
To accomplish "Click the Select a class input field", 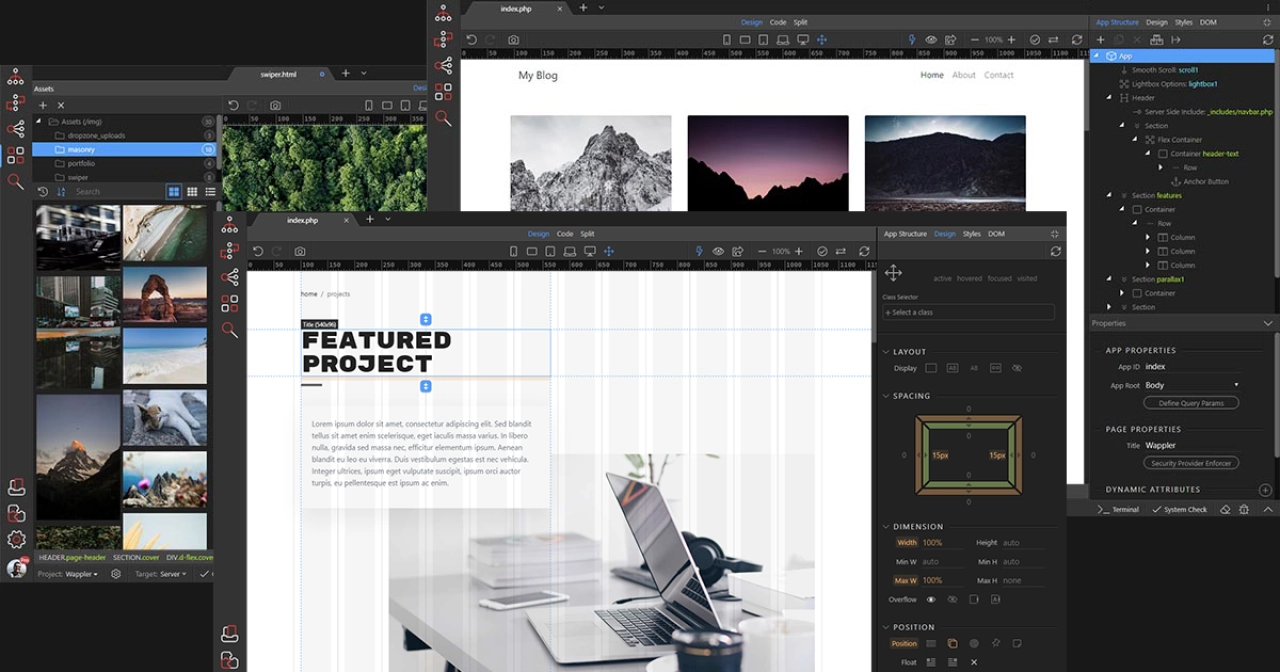I will coord(968,312).
